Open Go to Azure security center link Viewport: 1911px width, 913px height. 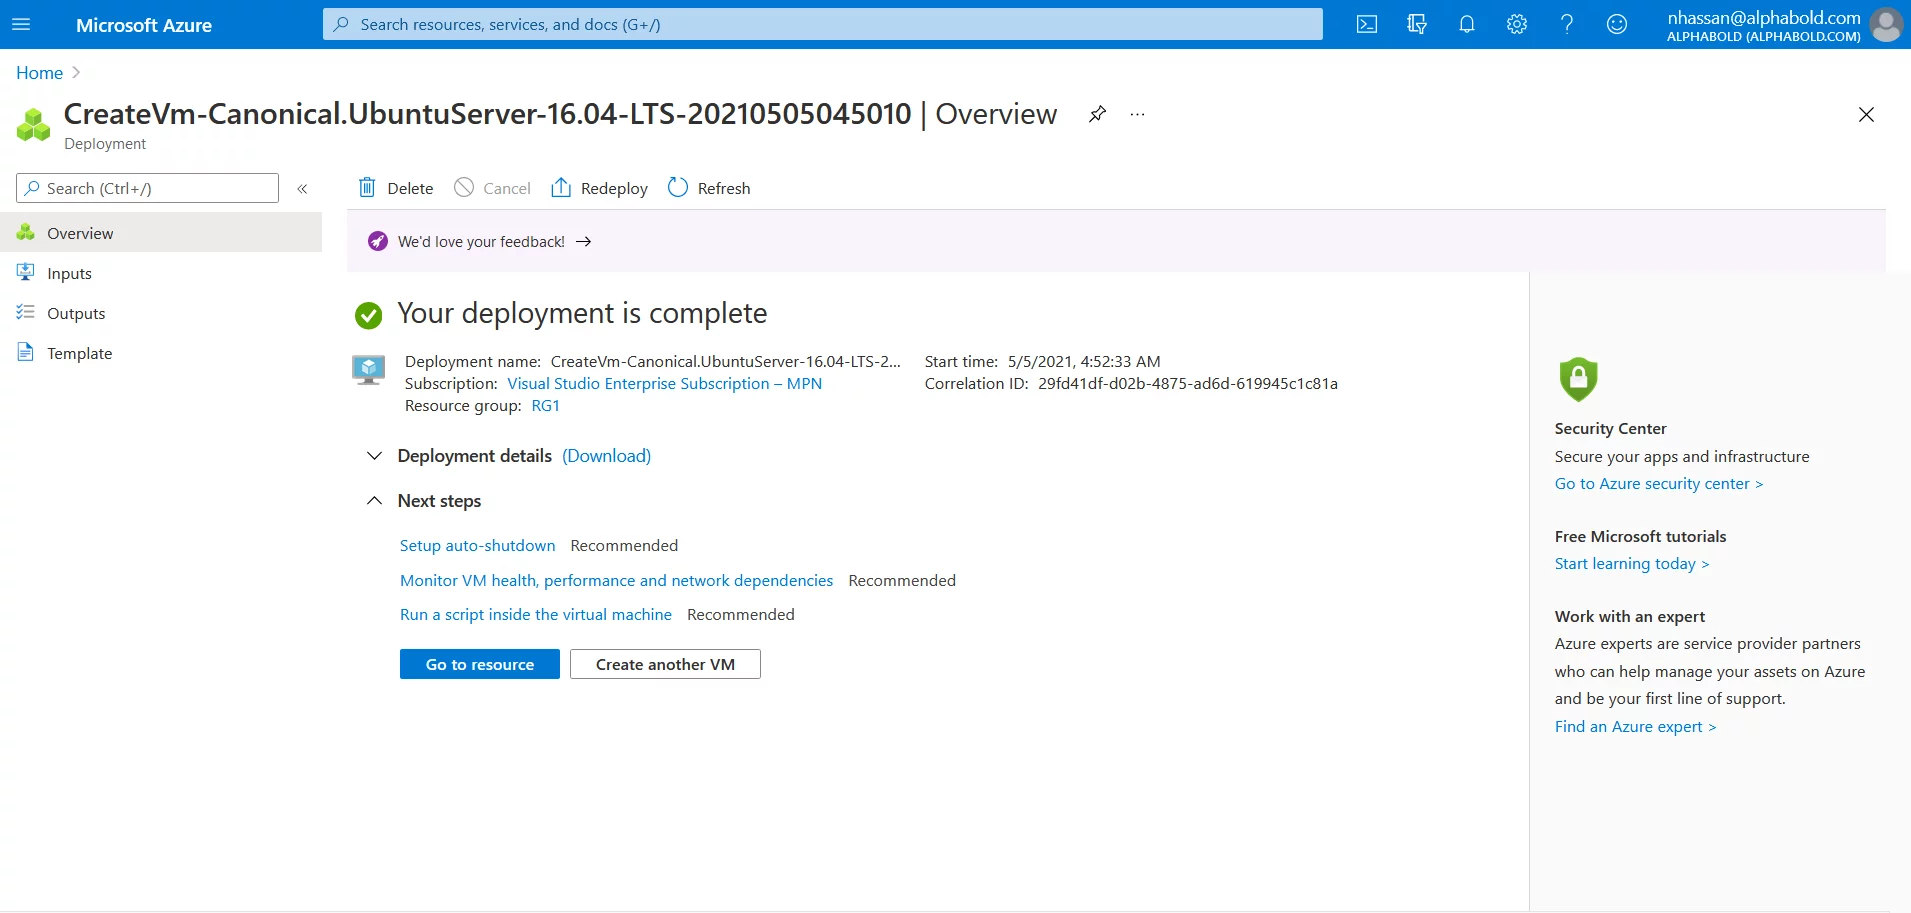1658,484
